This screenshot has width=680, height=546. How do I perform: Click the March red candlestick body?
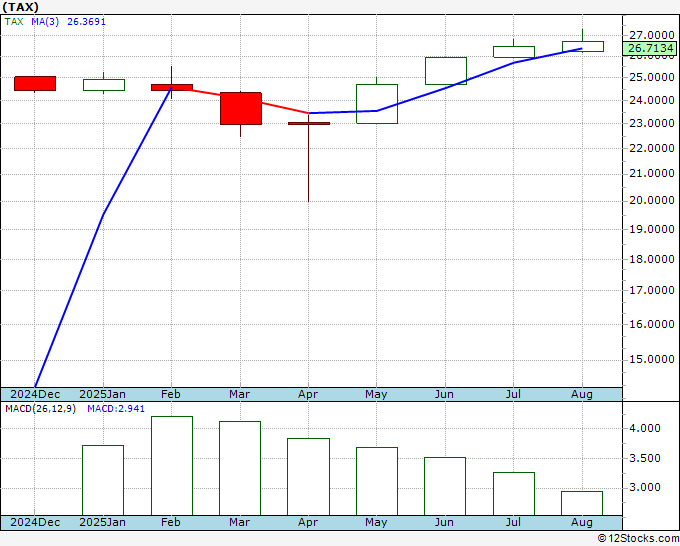pos(241,108)
